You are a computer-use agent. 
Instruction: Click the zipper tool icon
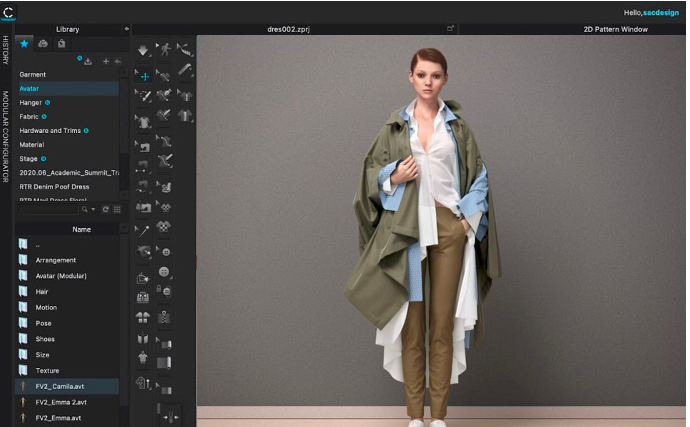pos(164,317)
